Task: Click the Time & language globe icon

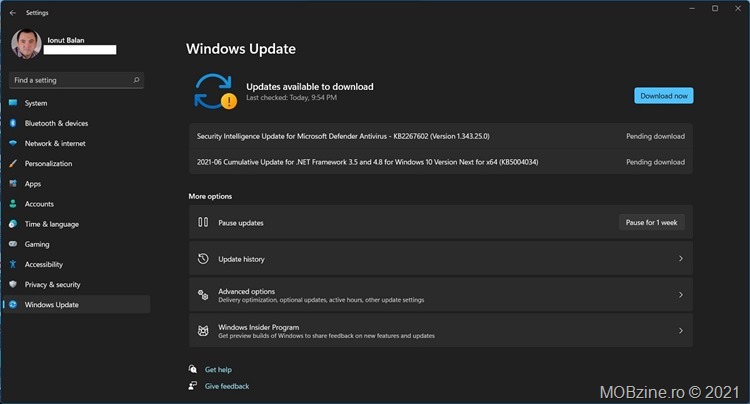Action: coord(13,224)
